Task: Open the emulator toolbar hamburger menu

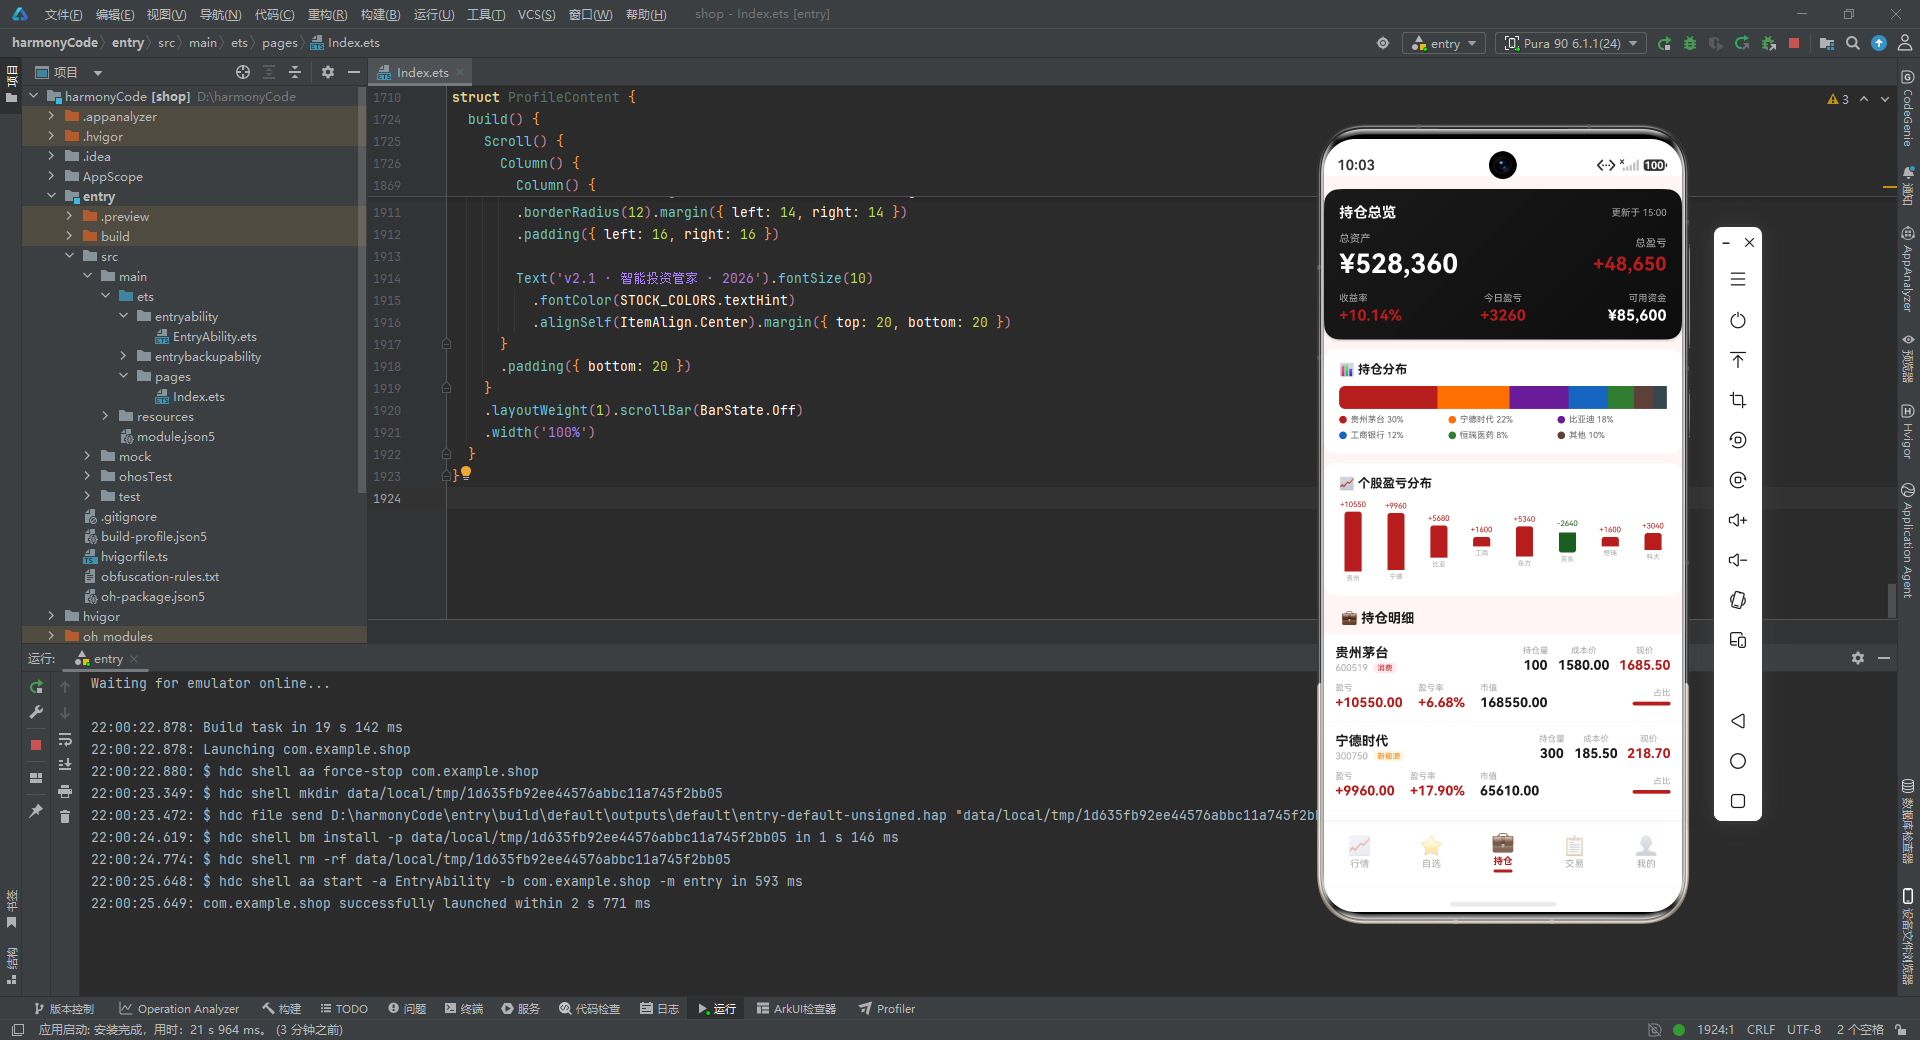Action: 1738,279
